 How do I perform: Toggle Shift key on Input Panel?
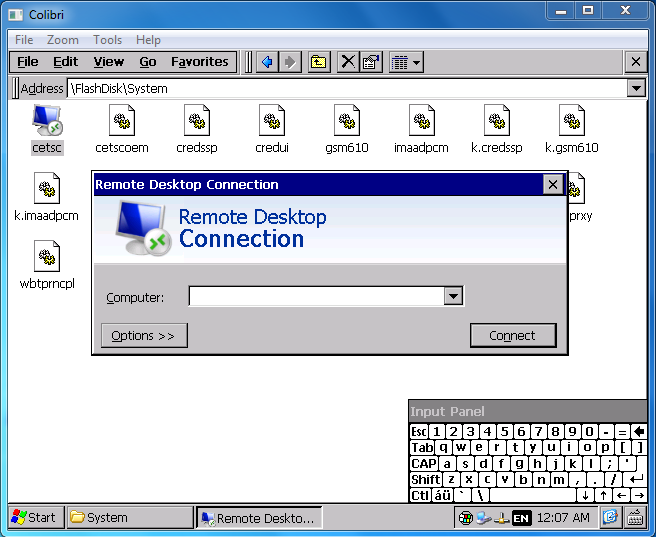(x=425, y=479)
